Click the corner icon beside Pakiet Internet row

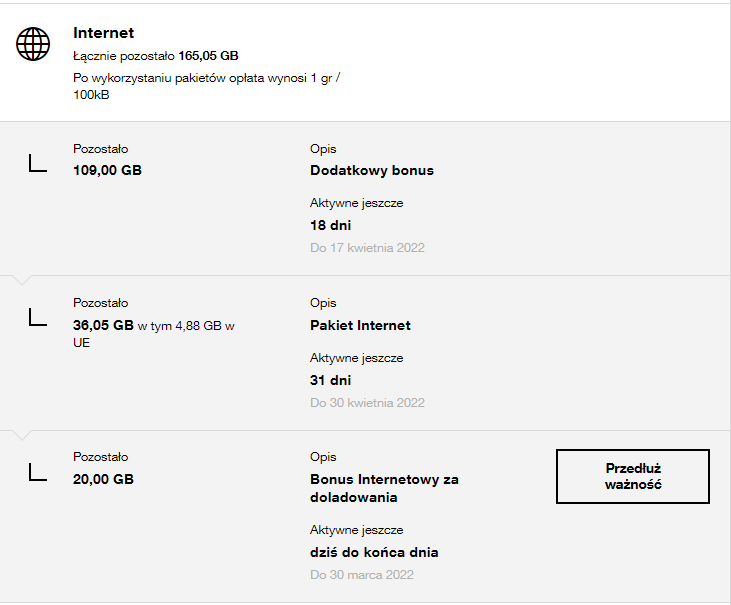[38, 317]
